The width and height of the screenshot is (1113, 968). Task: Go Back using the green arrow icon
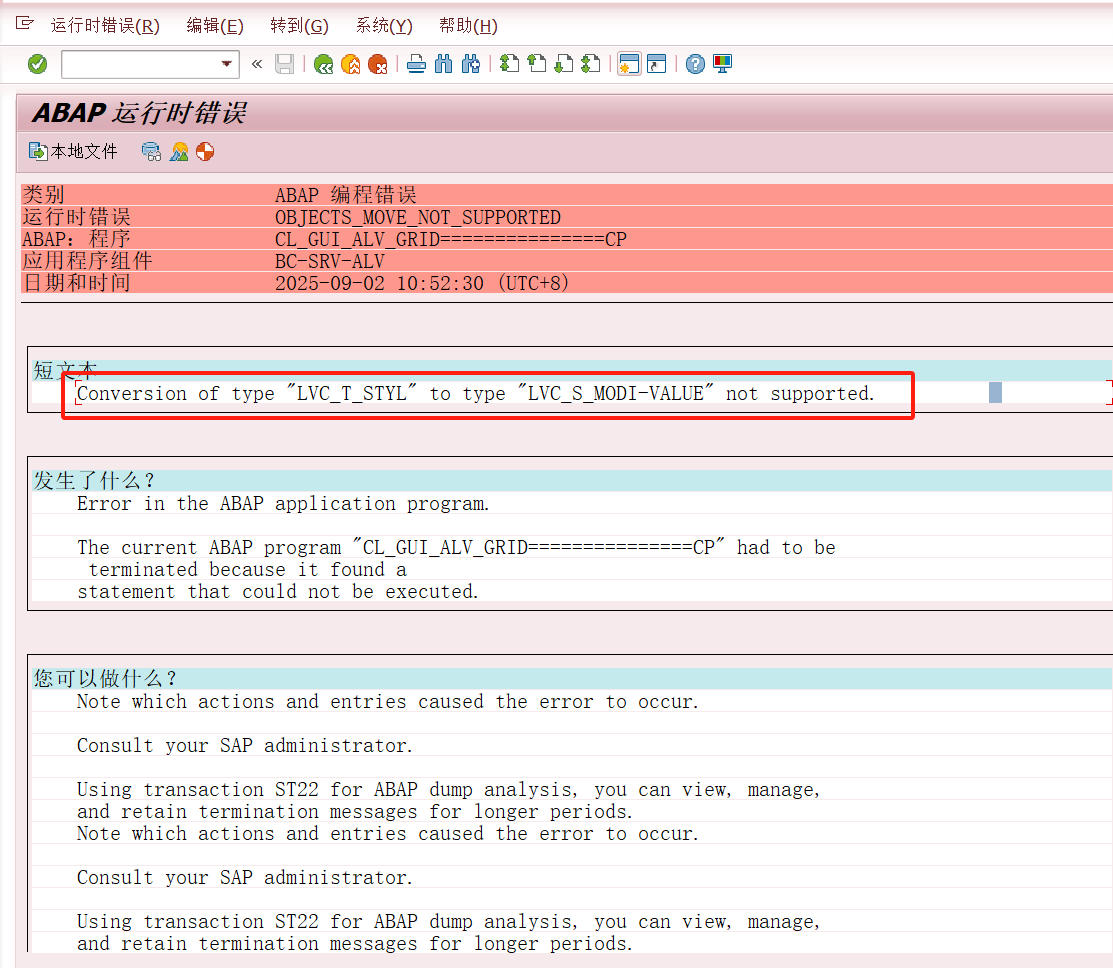pos(324,65)
